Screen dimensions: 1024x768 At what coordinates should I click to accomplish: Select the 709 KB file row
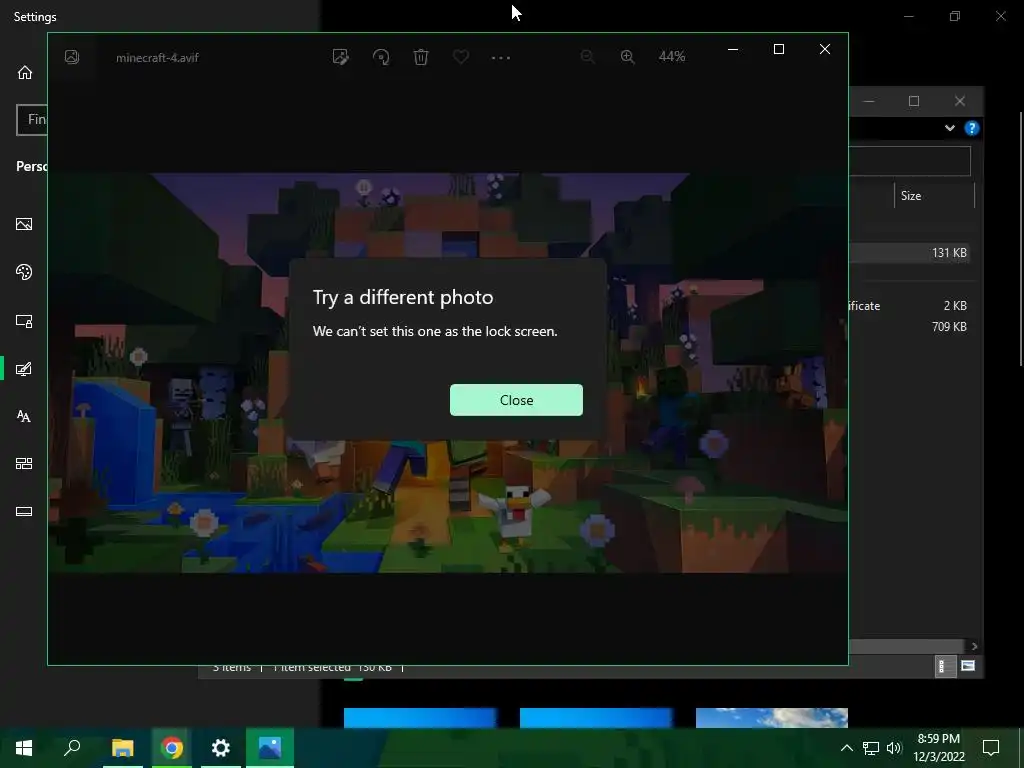coord(909,327)
